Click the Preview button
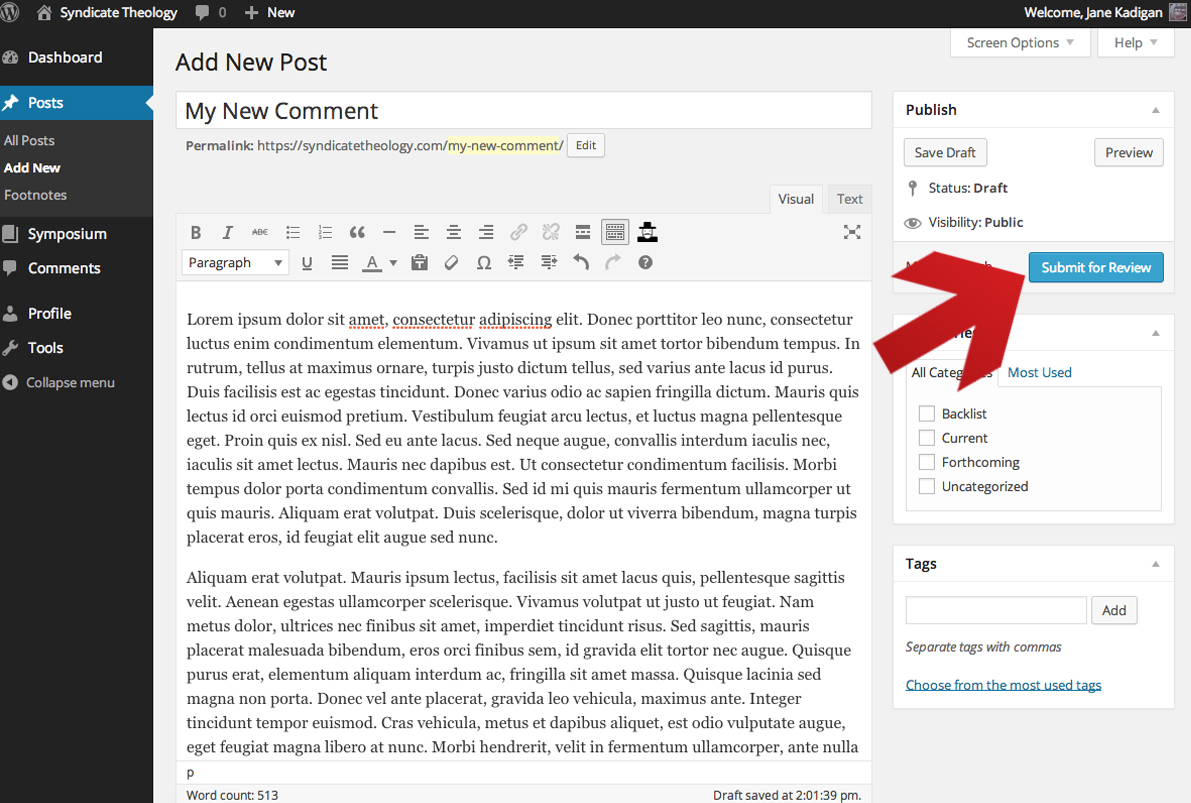 (x=1129, y=153)
